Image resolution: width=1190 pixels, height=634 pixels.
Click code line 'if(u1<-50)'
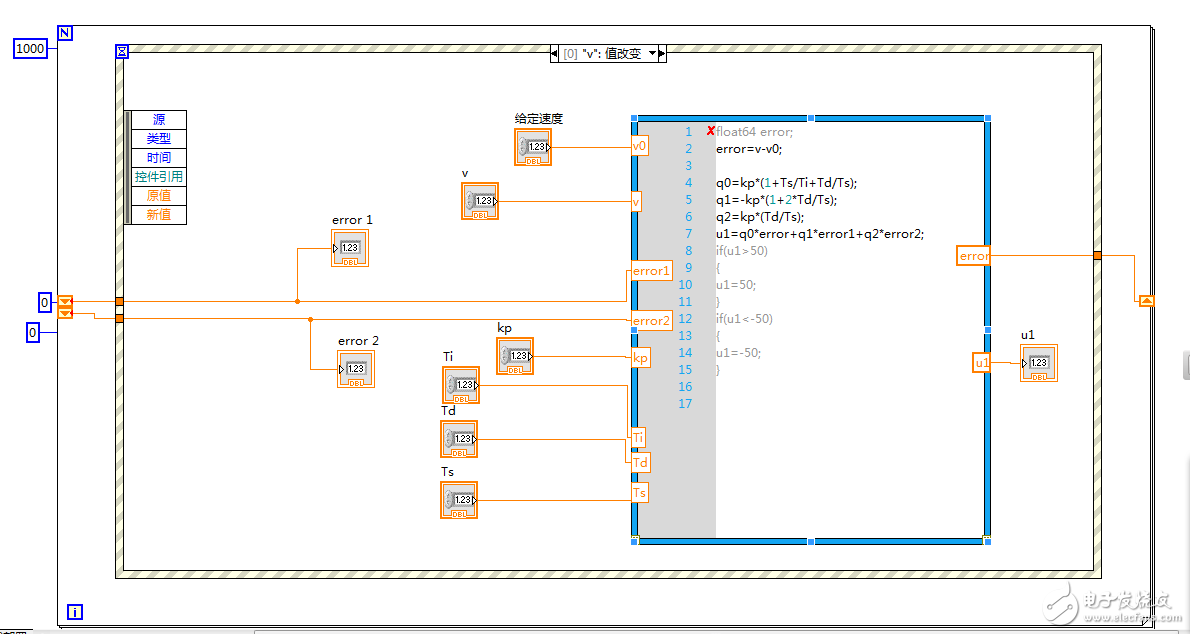click(x=744, y=319)
